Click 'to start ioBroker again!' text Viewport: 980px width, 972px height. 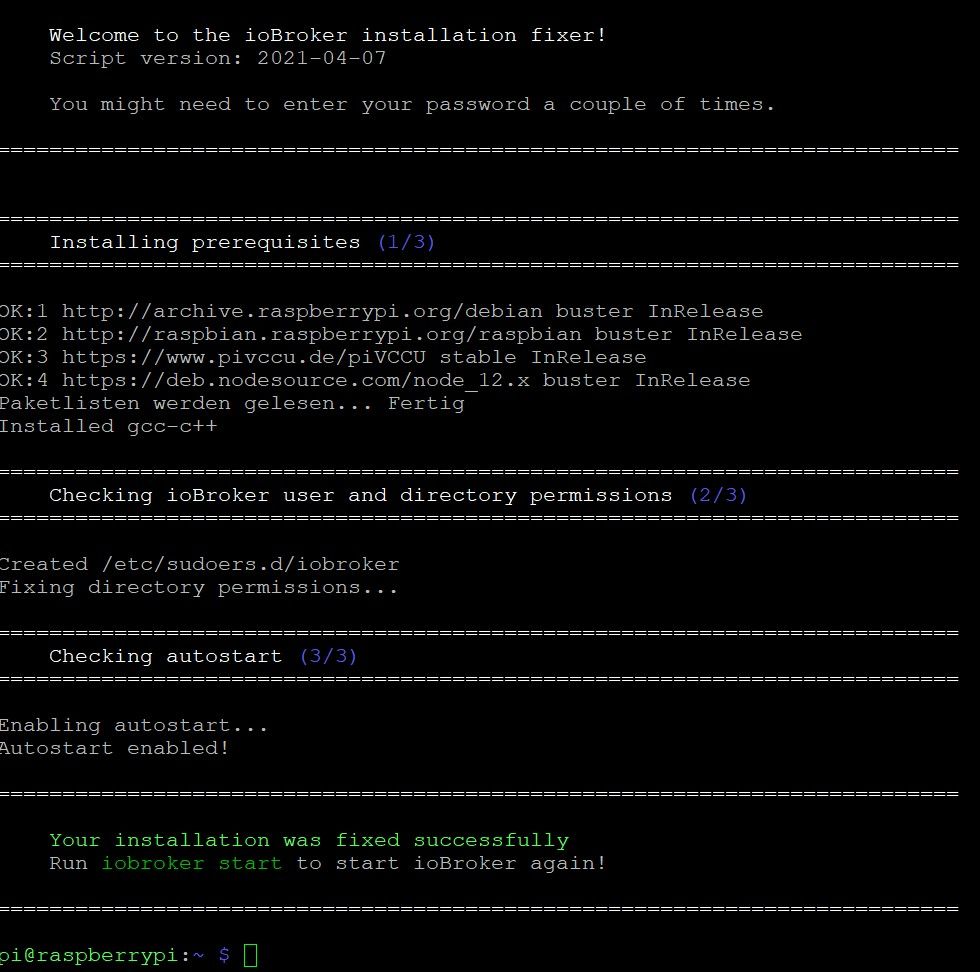click(451, 864)
